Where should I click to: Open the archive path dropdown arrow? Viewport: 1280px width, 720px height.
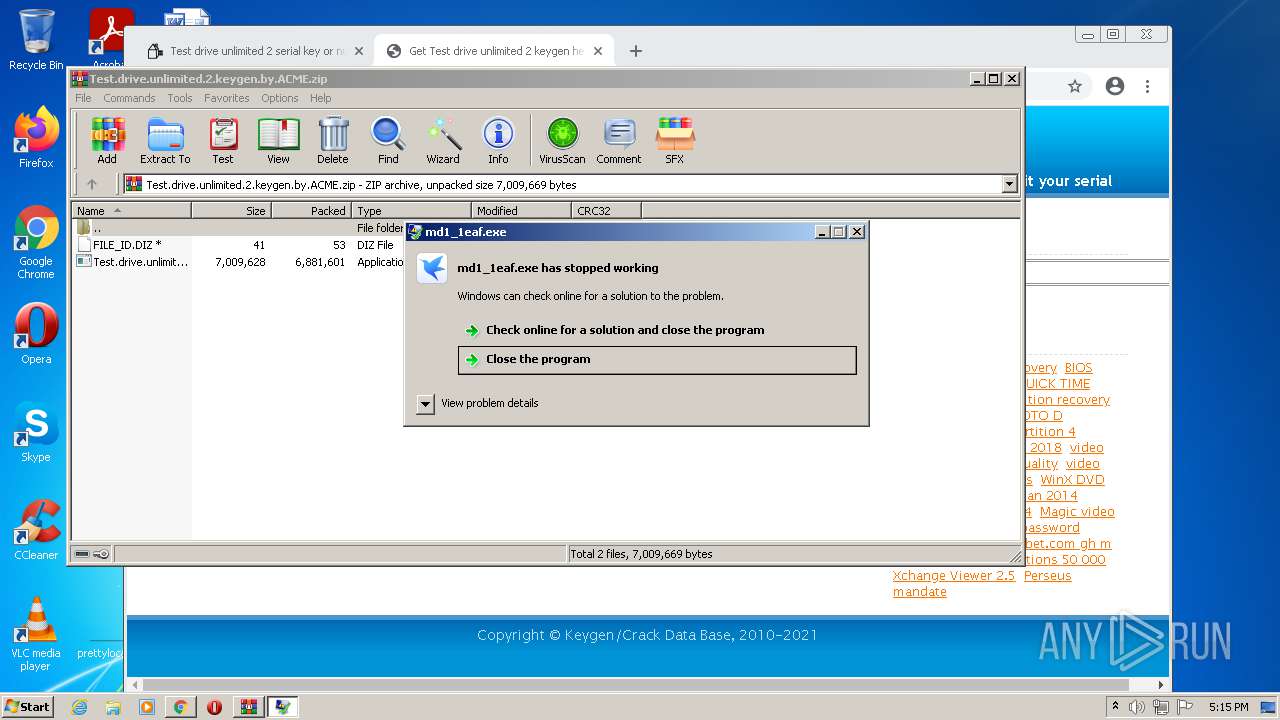(x=1009, y=184)
